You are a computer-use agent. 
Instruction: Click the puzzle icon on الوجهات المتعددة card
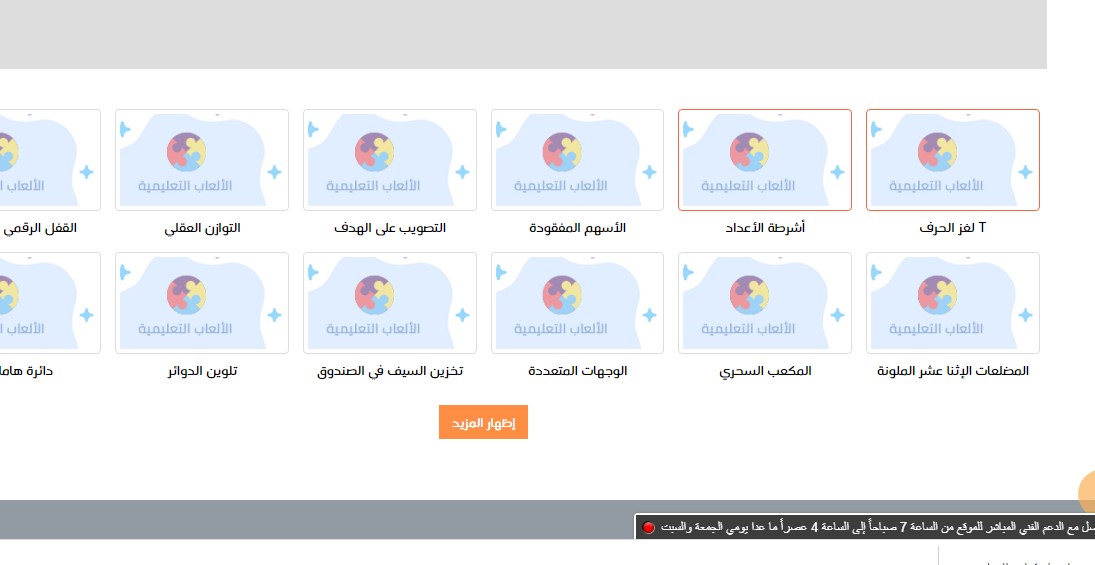[561, 295]
